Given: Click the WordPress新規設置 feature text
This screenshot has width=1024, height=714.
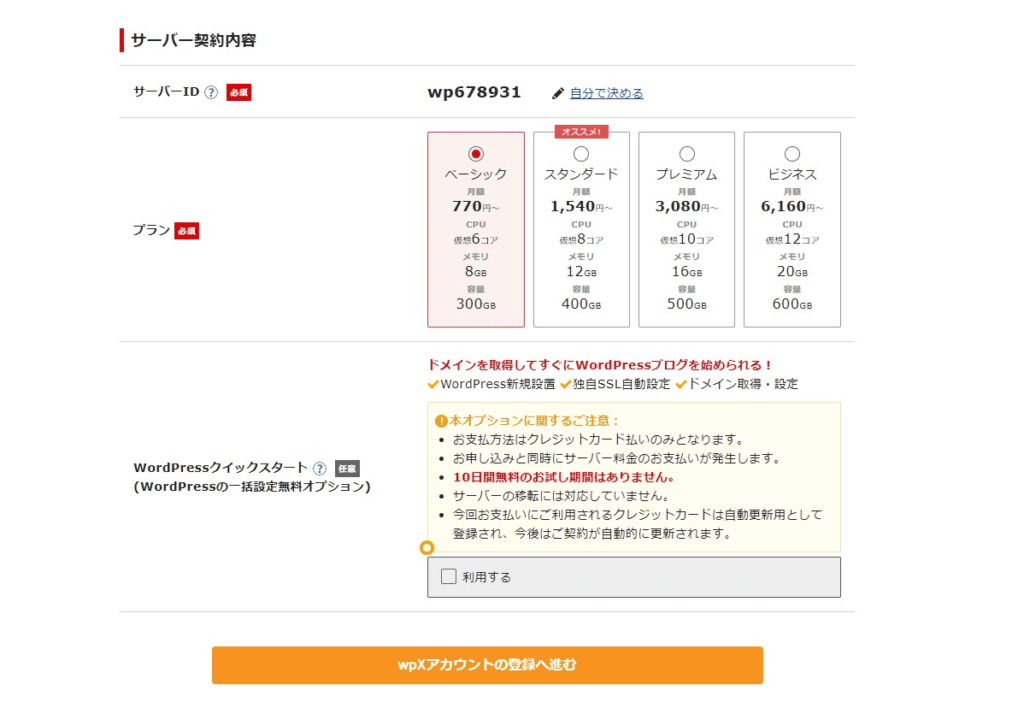Looking at the screenshot, I should point(498,384).
